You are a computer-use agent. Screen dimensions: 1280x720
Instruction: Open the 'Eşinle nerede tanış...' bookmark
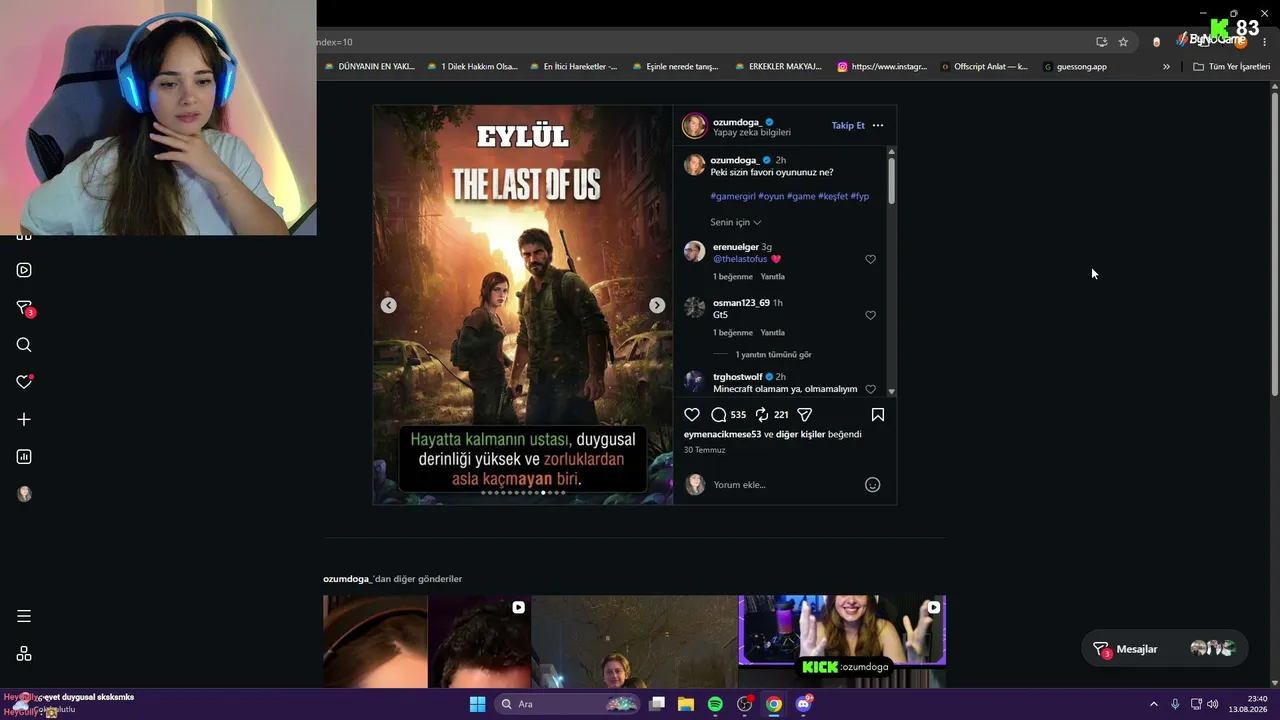675,67
